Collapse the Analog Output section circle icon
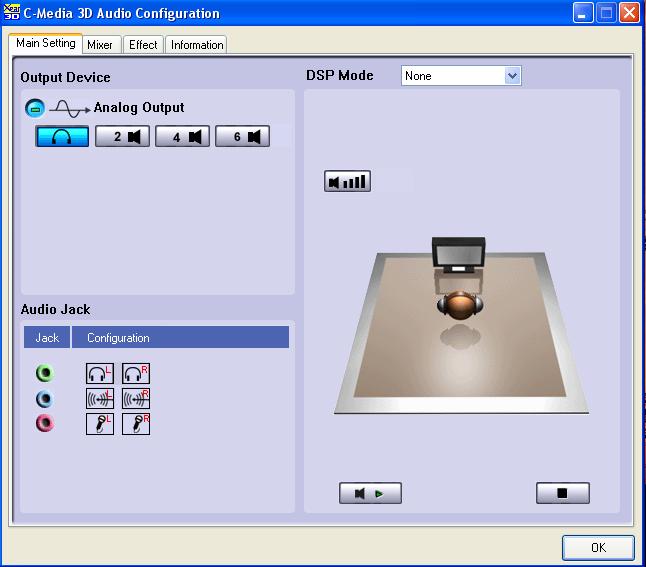 [x=35, y=108]
